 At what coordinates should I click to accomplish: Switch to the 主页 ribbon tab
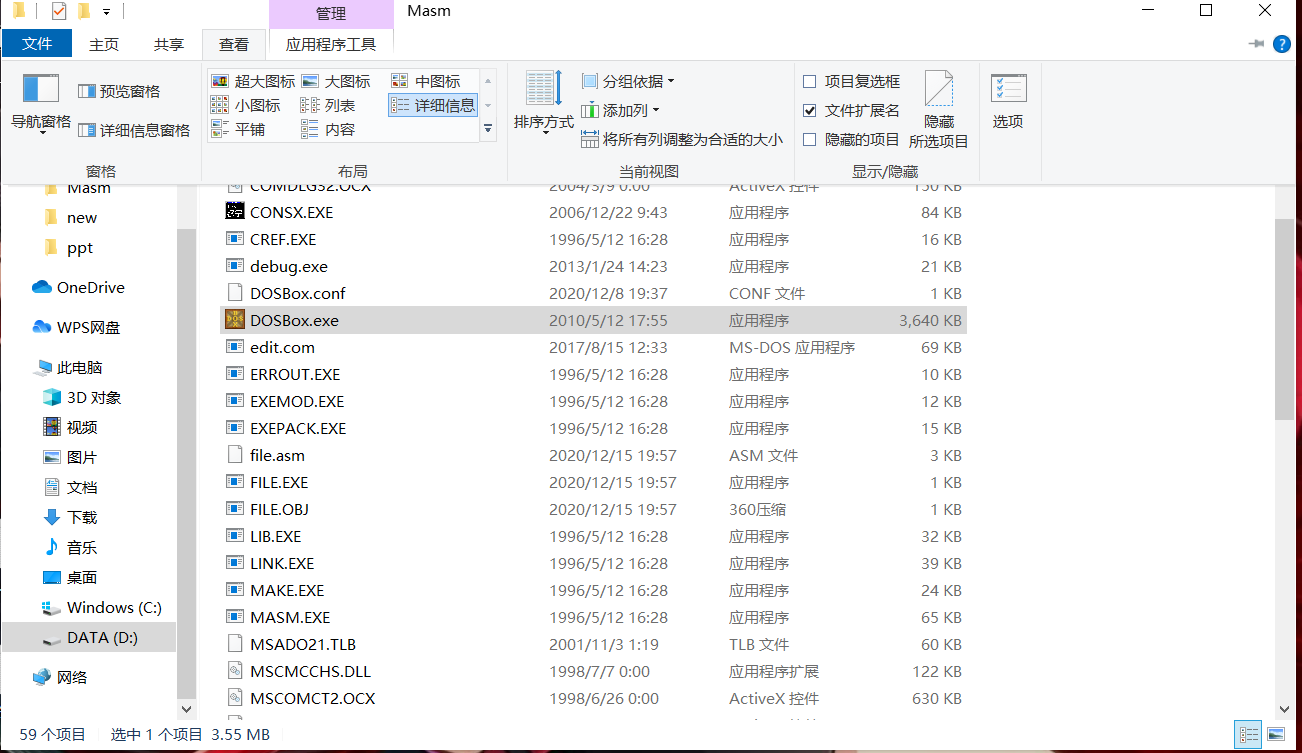(x=103, y=43)
